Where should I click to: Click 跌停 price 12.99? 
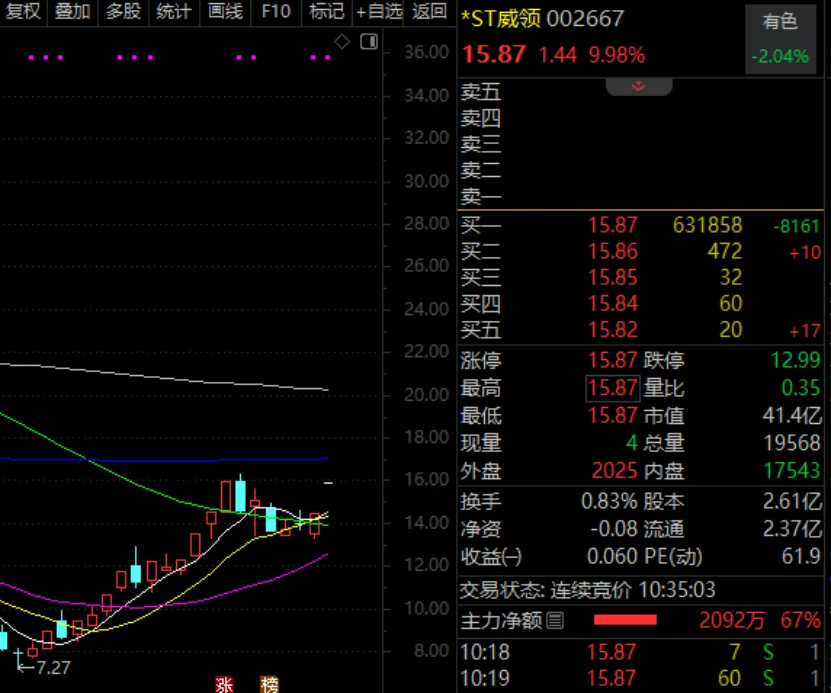tap(795, 360)
